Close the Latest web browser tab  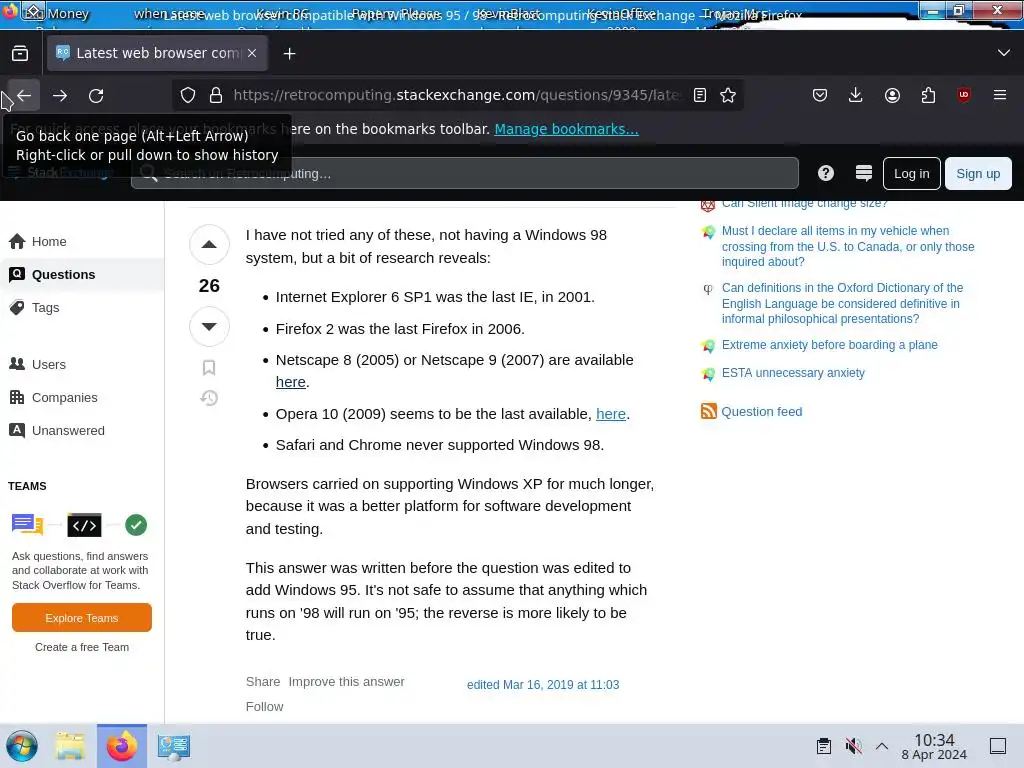[252, 54]
